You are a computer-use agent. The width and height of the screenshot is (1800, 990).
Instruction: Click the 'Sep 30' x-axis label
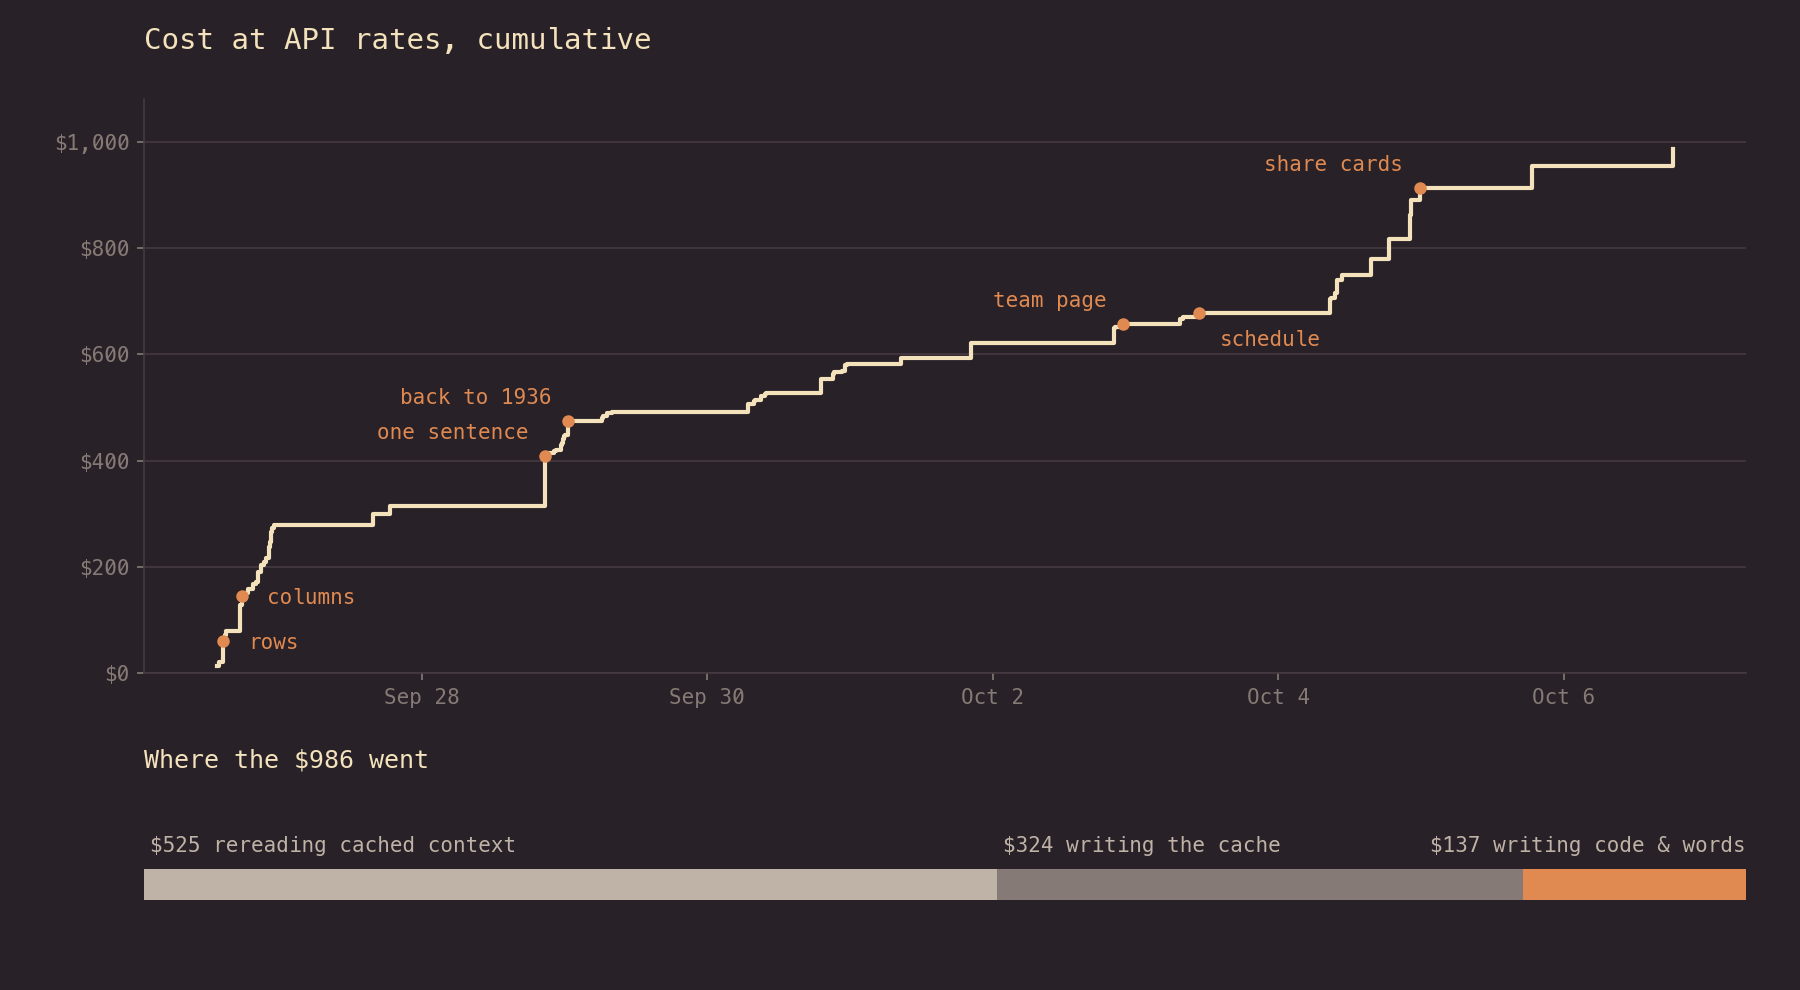point(706,697)
